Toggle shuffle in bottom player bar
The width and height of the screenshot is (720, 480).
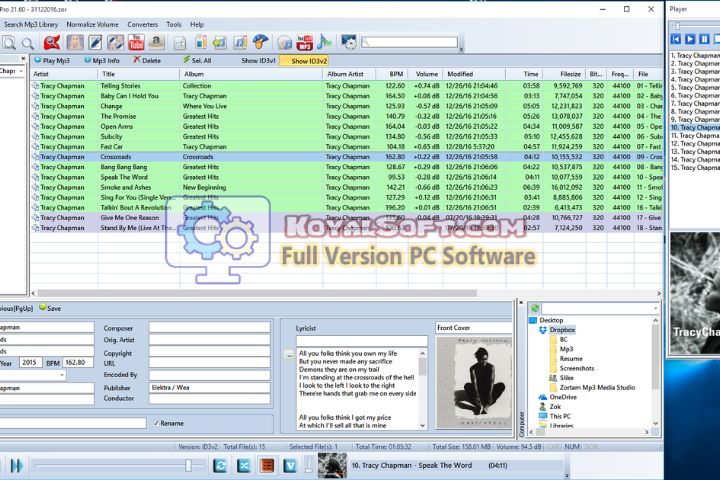pos(243,466)
